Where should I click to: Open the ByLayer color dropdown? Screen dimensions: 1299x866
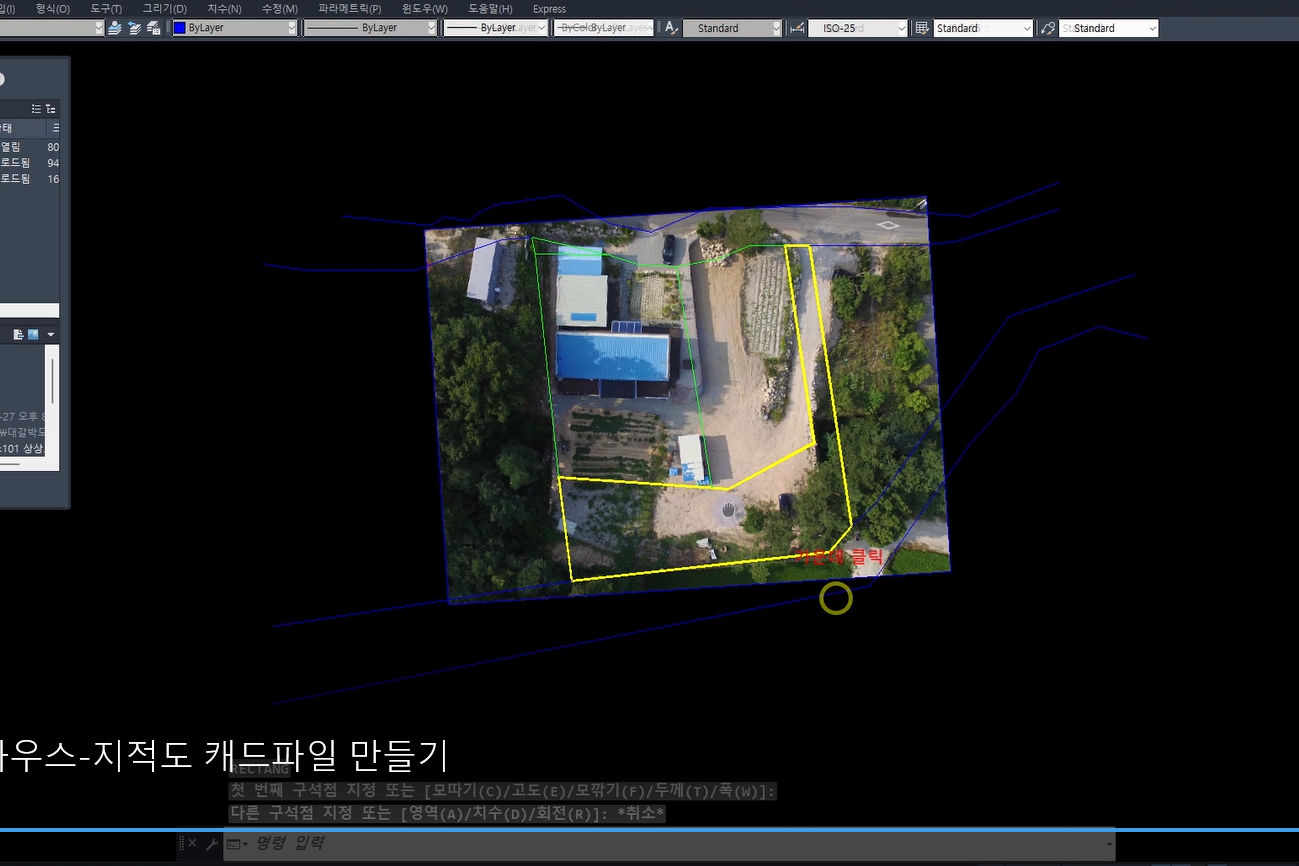292,28
